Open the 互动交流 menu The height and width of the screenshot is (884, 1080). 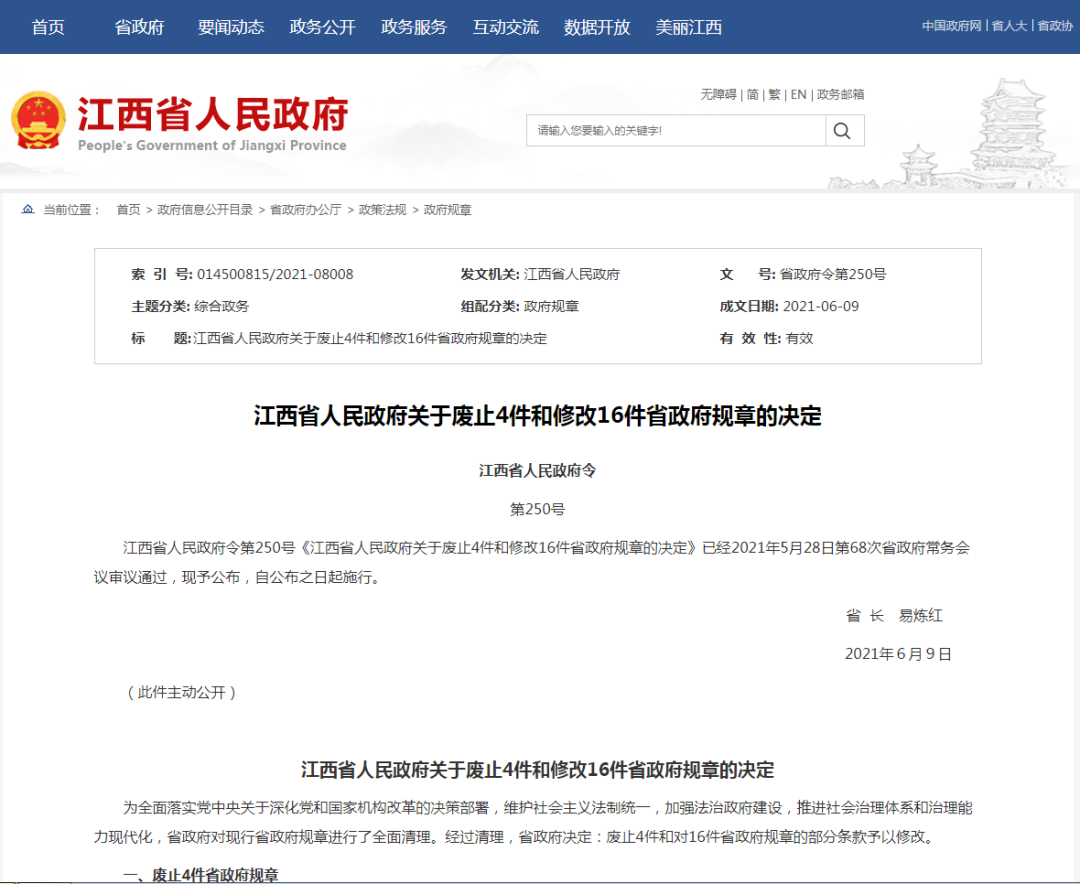pos(506,27)
